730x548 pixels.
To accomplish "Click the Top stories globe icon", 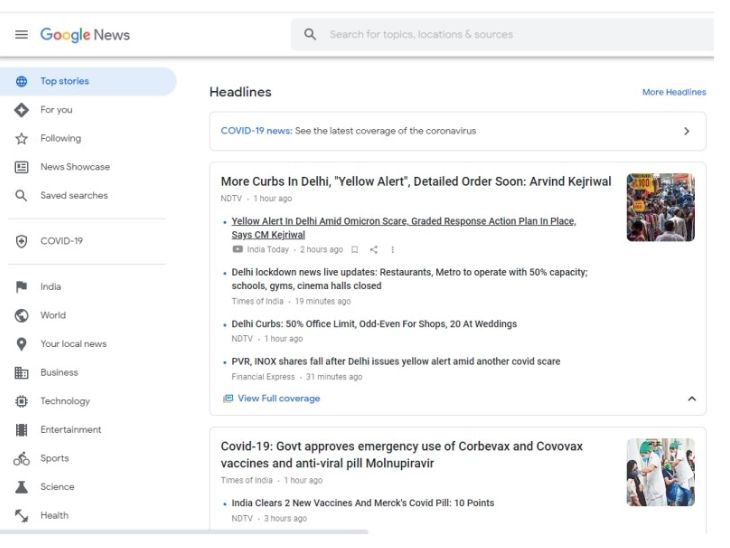I will (21, 81).
